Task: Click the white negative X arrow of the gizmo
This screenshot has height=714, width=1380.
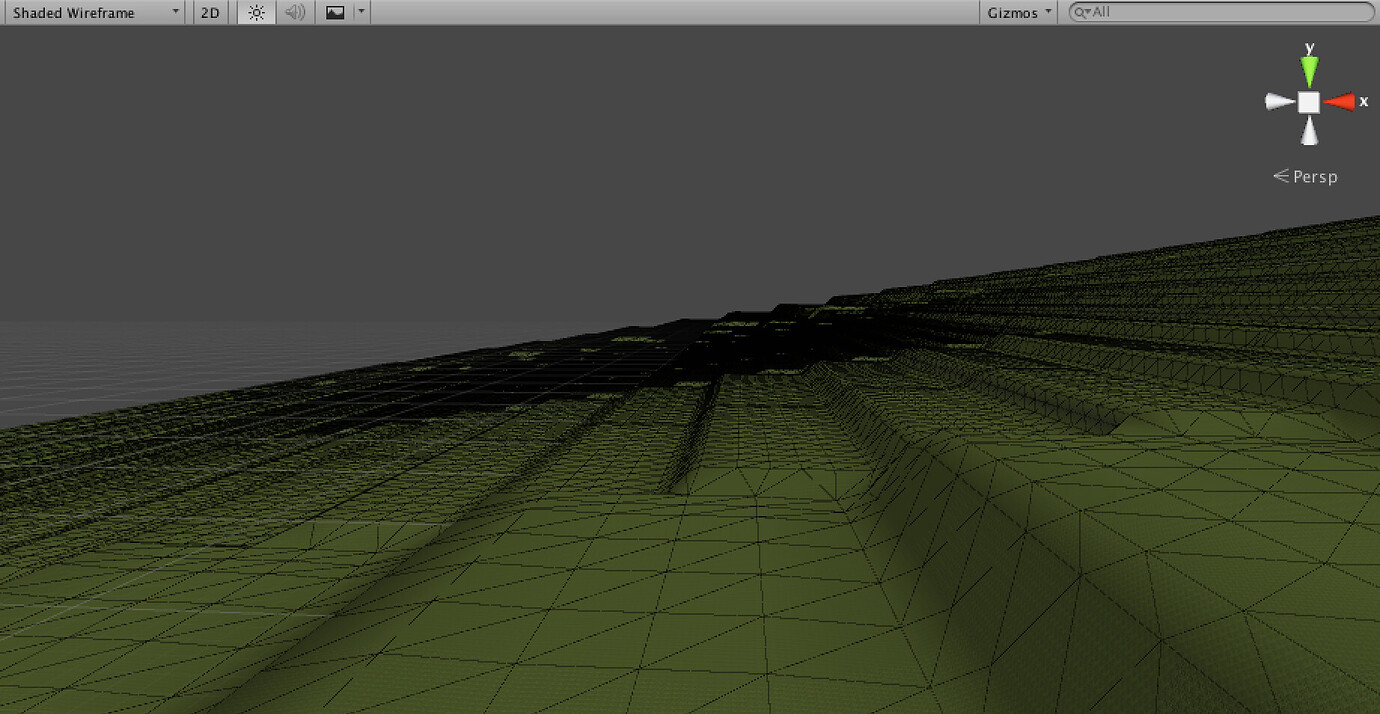Action: (x=1277, y=101)
